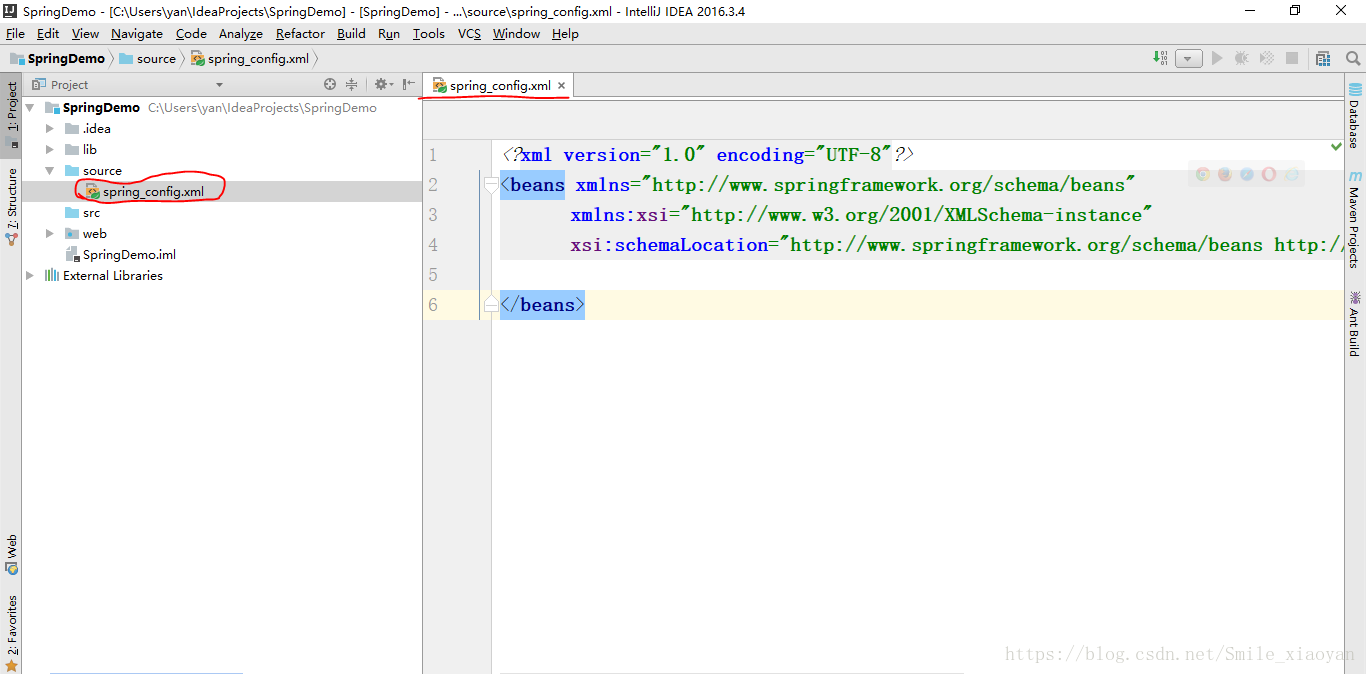1366x674 pixels.
Task: Open the Analyze menu
Action: pos(241,33)
